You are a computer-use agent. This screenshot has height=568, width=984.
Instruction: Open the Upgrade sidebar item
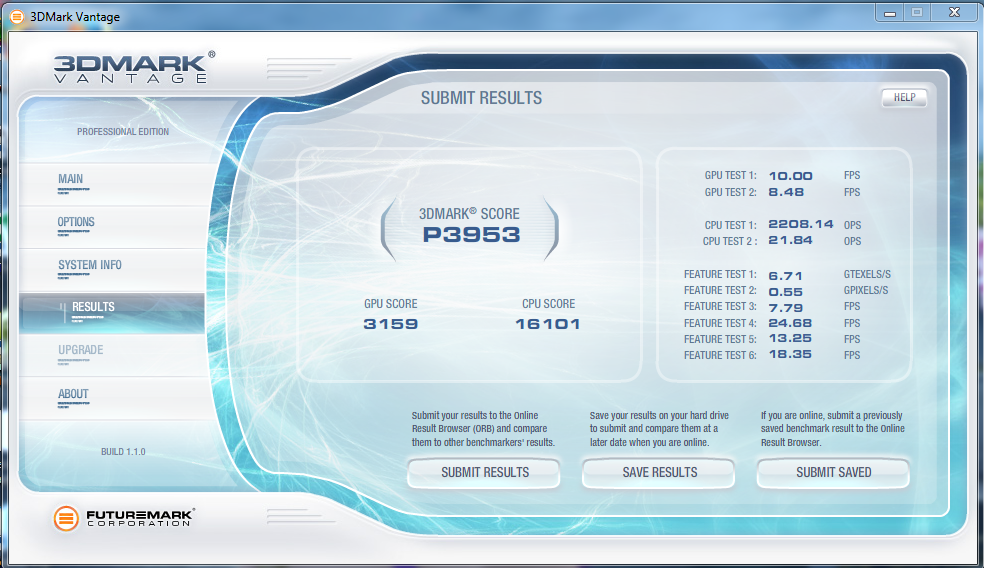(x=81, y=350)
